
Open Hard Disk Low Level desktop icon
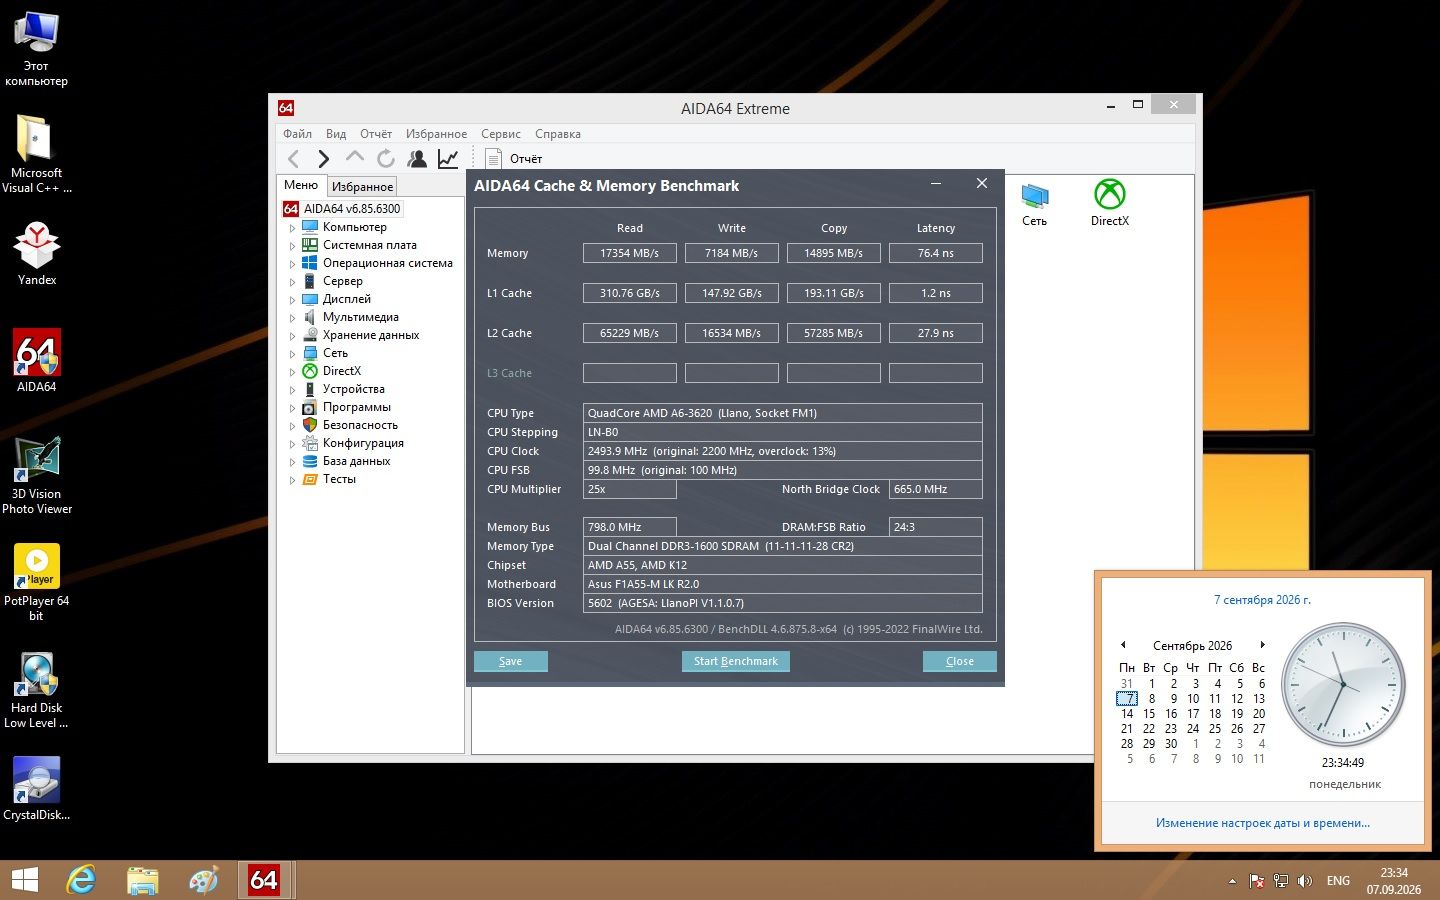click(x=37, y=690)
